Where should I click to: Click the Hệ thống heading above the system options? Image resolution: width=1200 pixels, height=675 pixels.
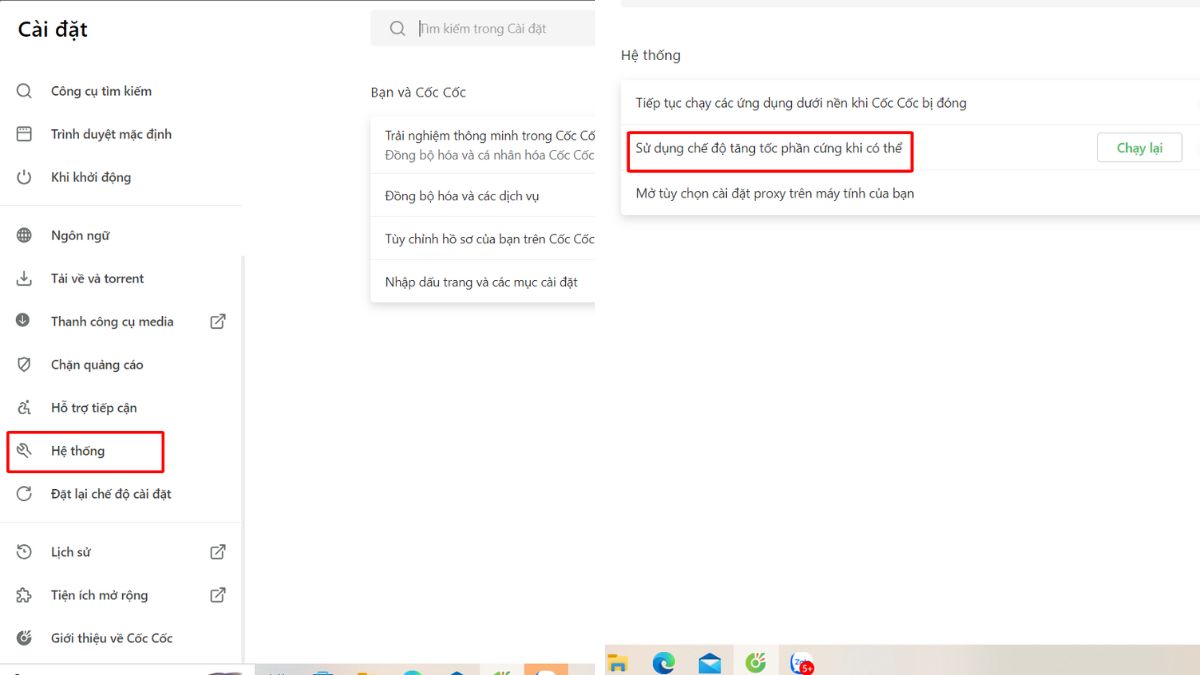650,55
